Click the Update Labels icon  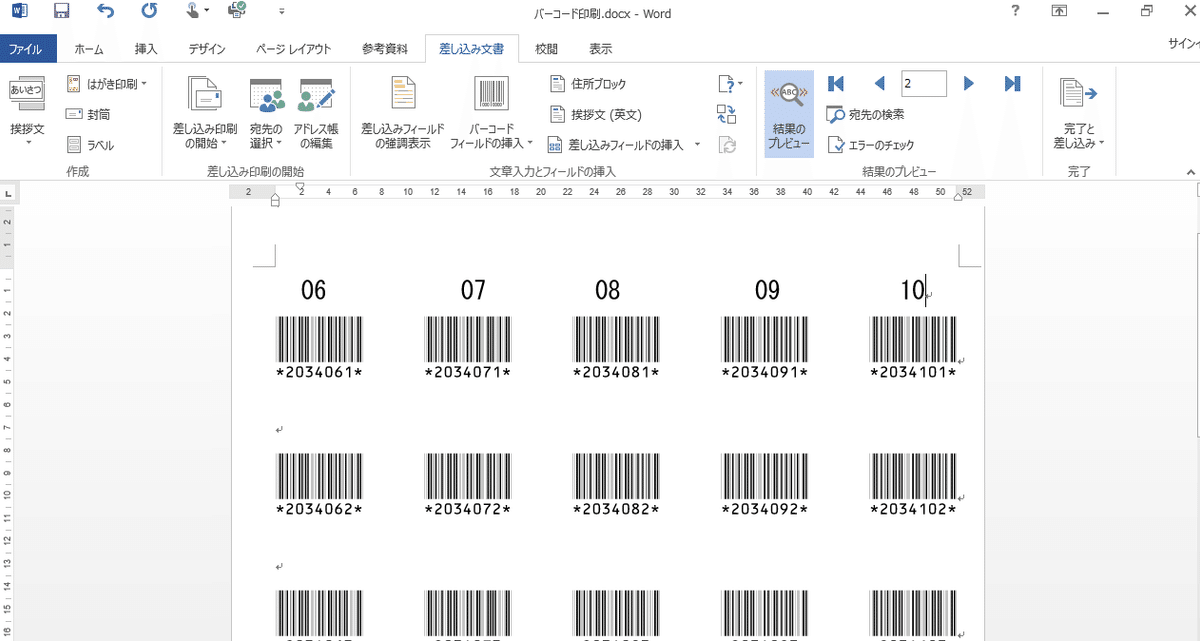pyautogui.click(x=727, y=145)
